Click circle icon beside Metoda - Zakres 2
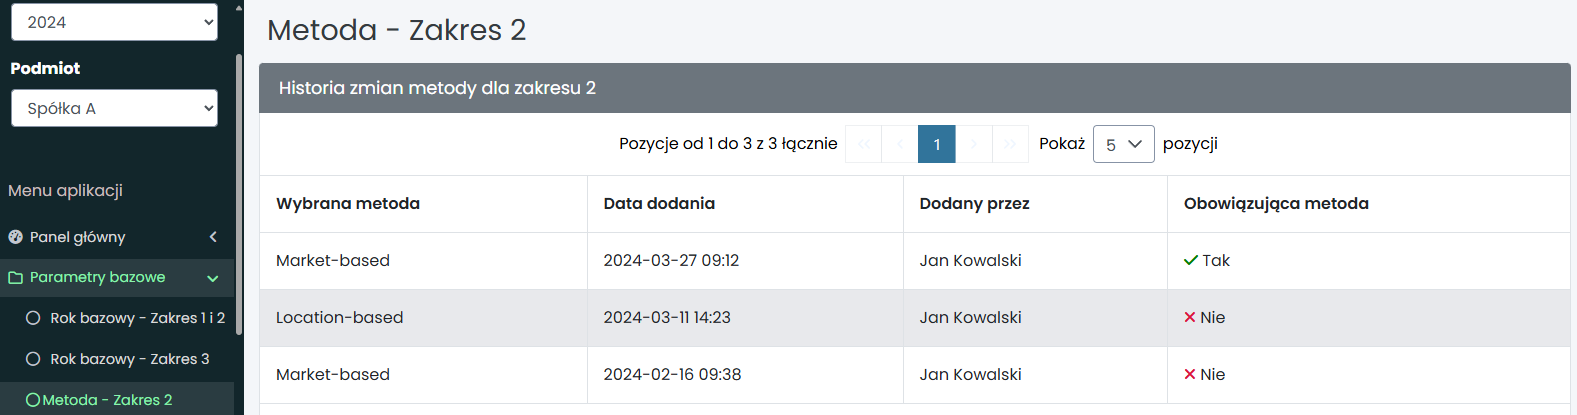Screen dimensions: 1577x415 coord(33,400)
